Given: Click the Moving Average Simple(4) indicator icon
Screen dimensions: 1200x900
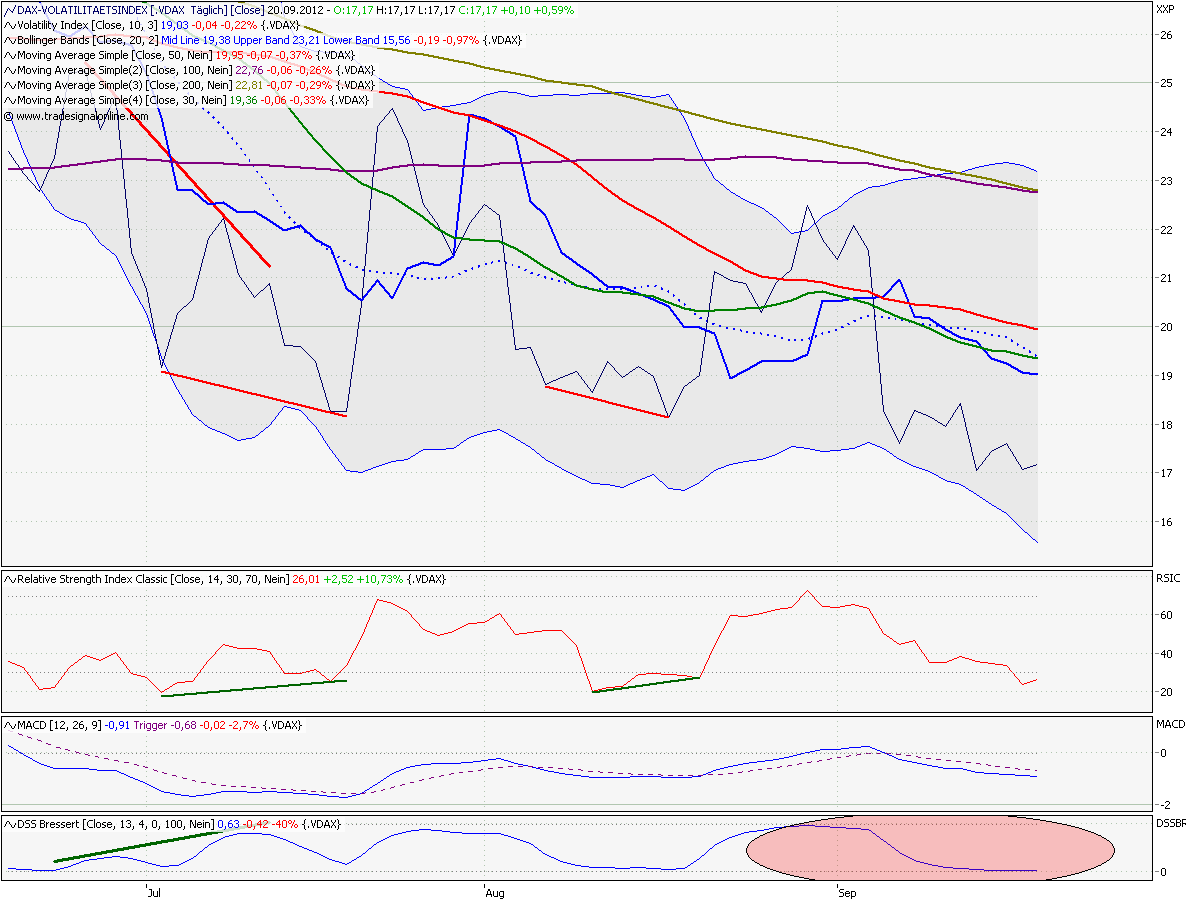Looking at the screenshot, I should (x=8, y=100).
